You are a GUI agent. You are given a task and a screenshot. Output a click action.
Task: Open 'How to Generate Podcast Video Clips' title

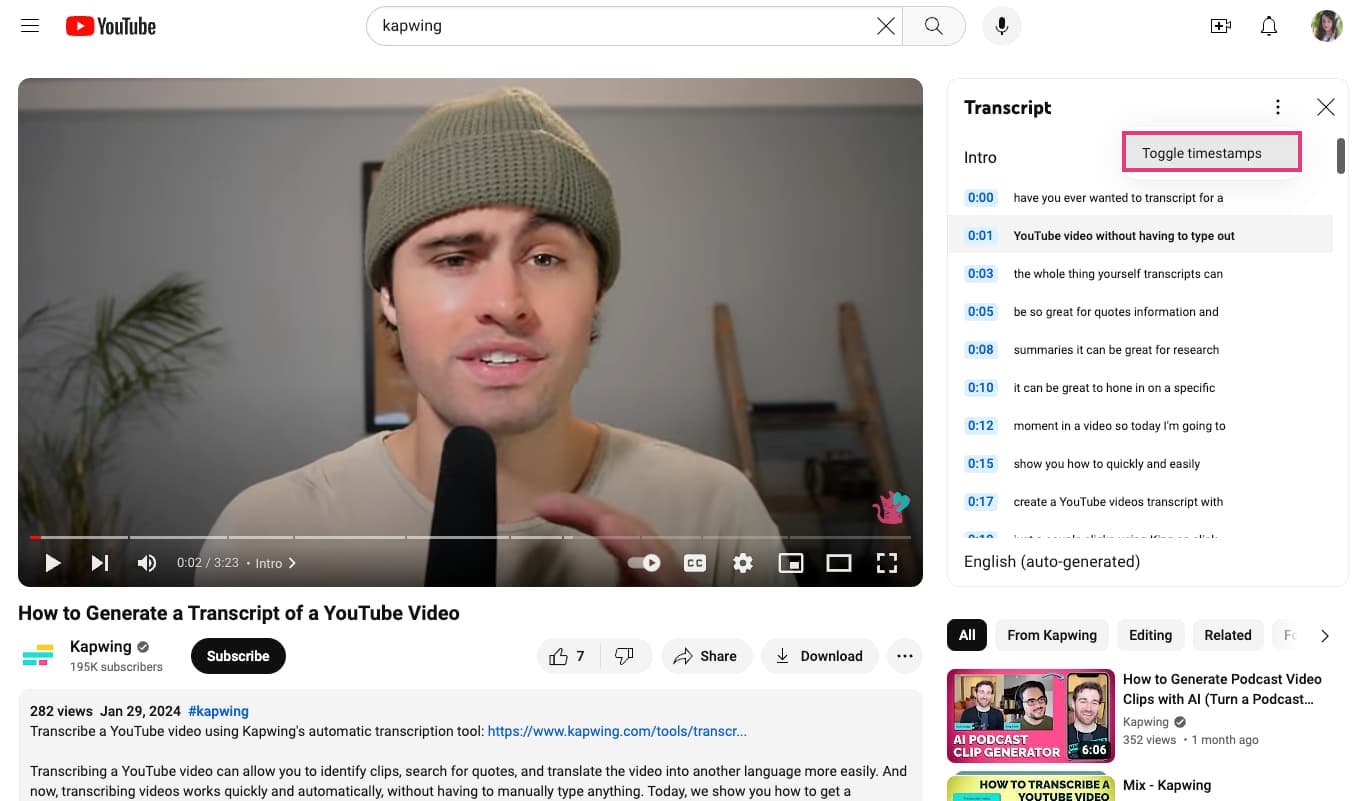(1222, 689)
